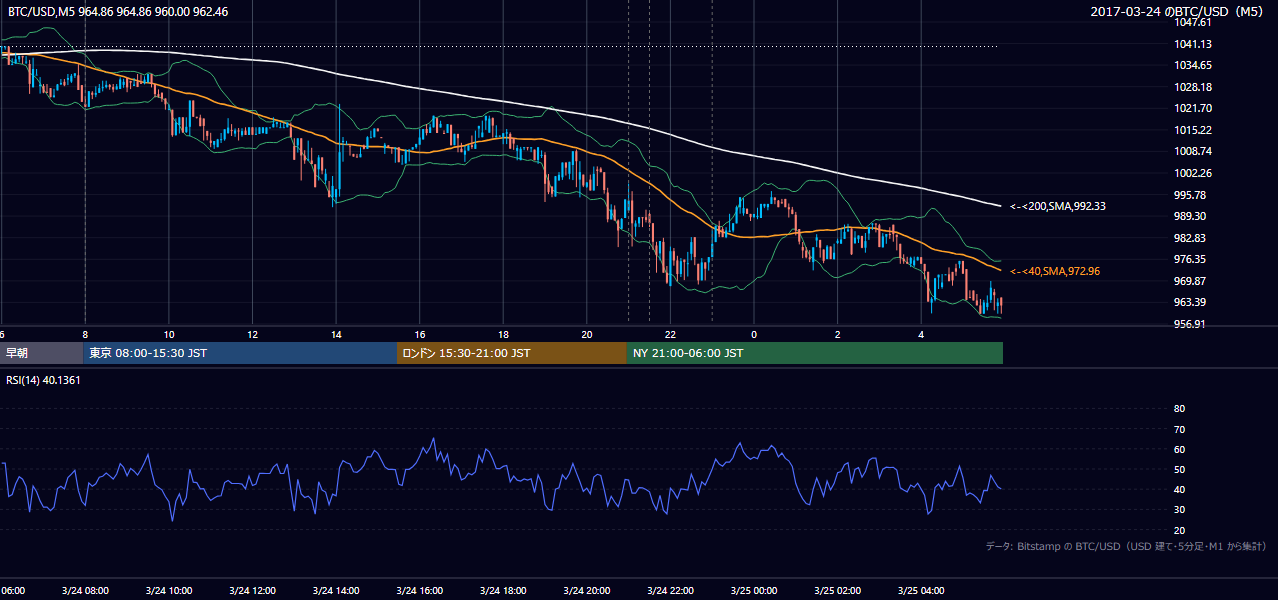
Task: Click the 3/24 16:00 timeline label
Action: 418,590
